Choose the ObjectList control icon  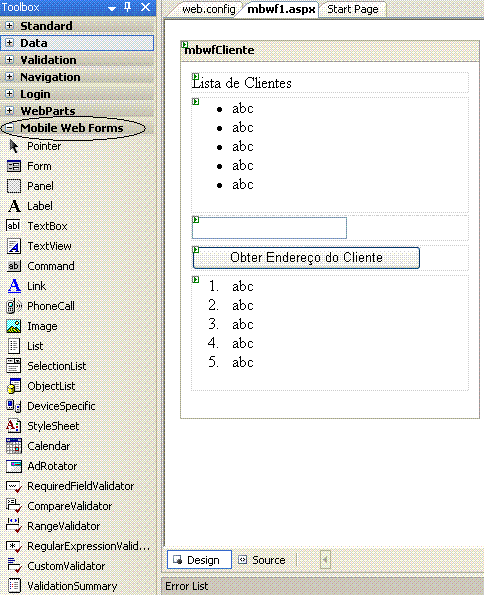14,386
